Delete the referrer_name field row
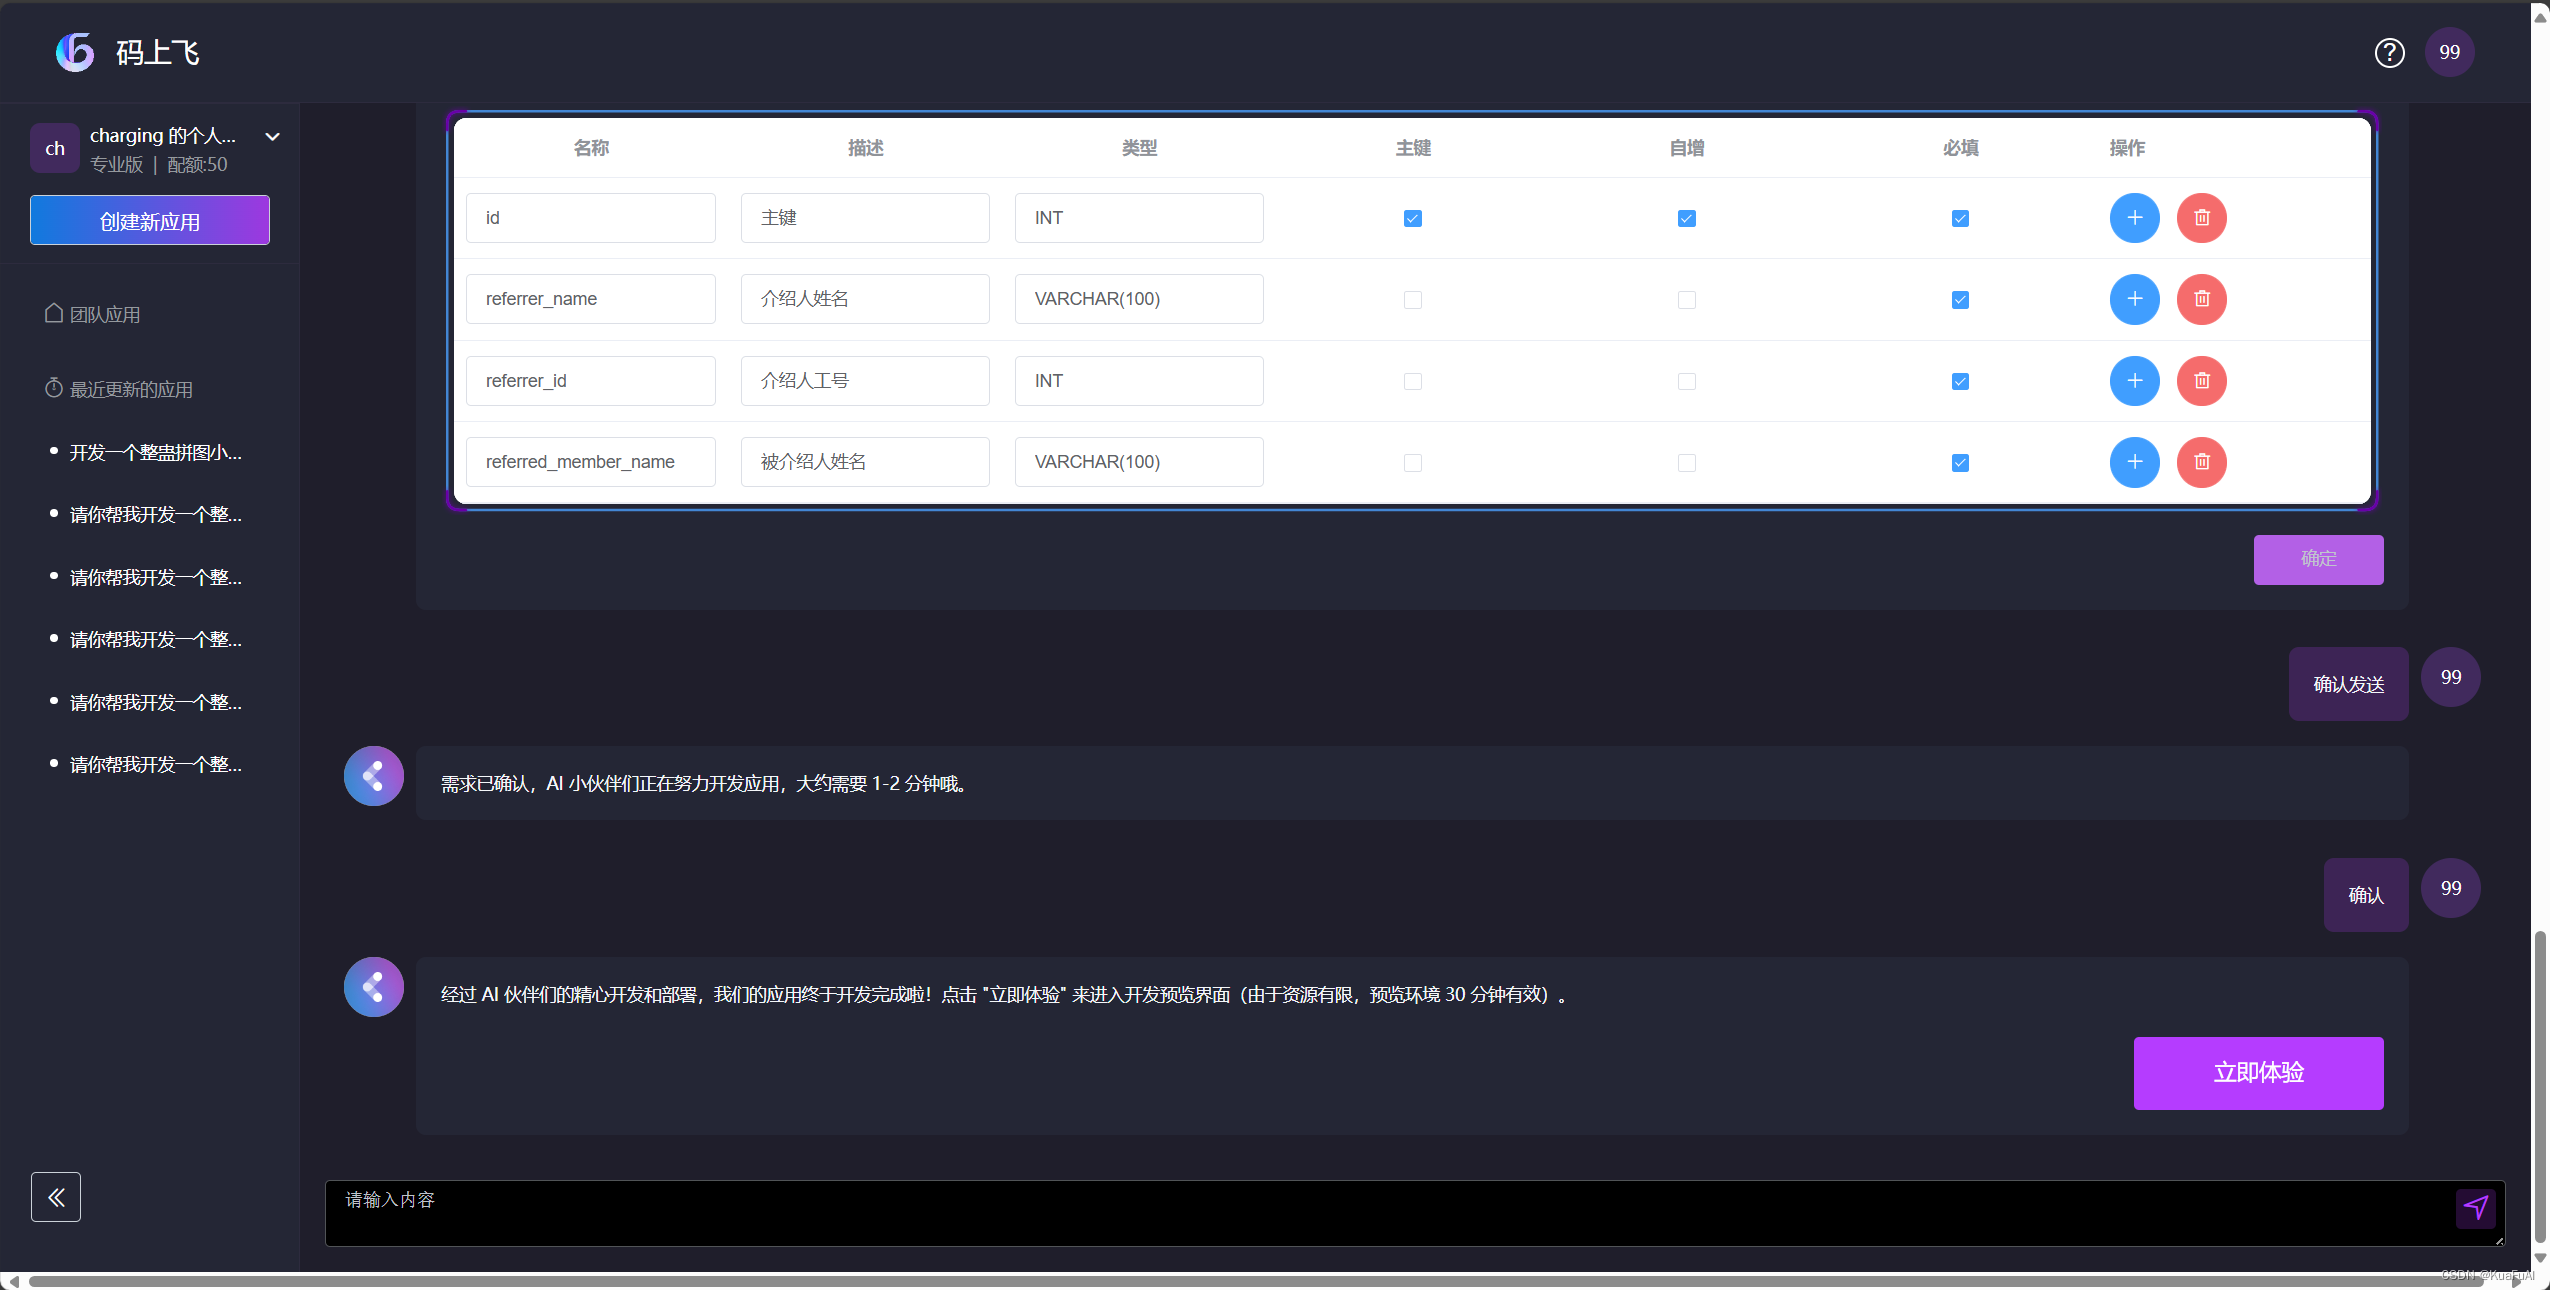Image resolution: width=2550 pixels, height=1290 pixels. coord(2201,299)
